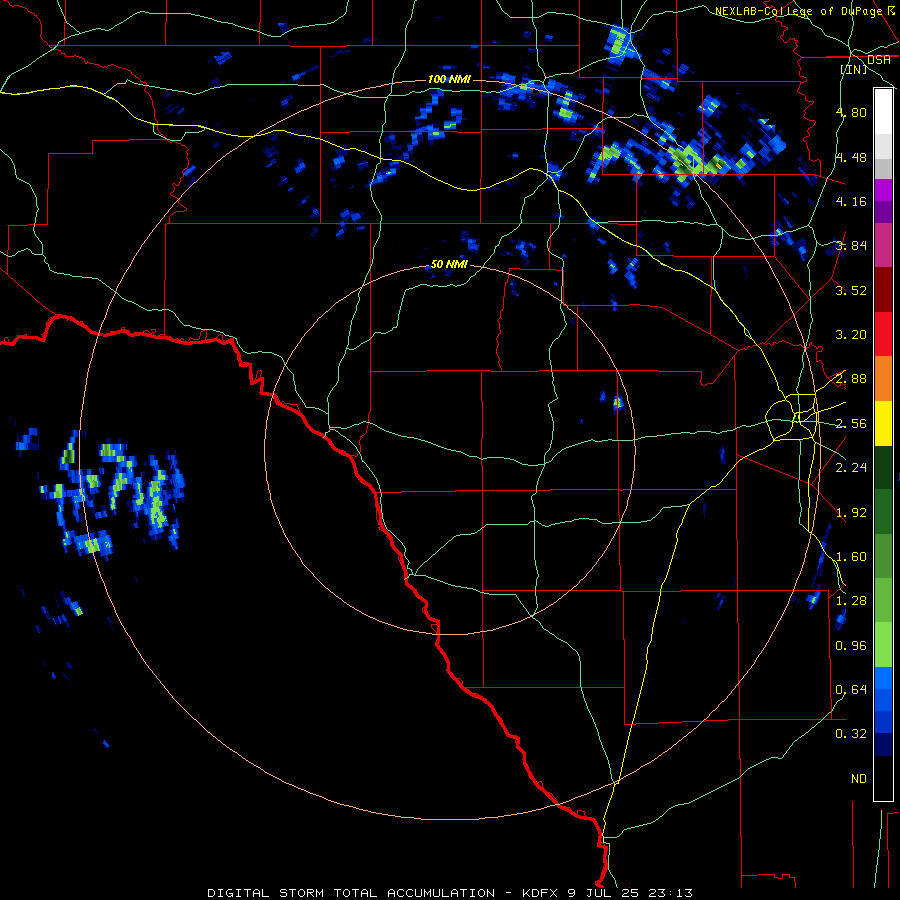
Task: Click the DSA product label
Action: coord(879,60)
